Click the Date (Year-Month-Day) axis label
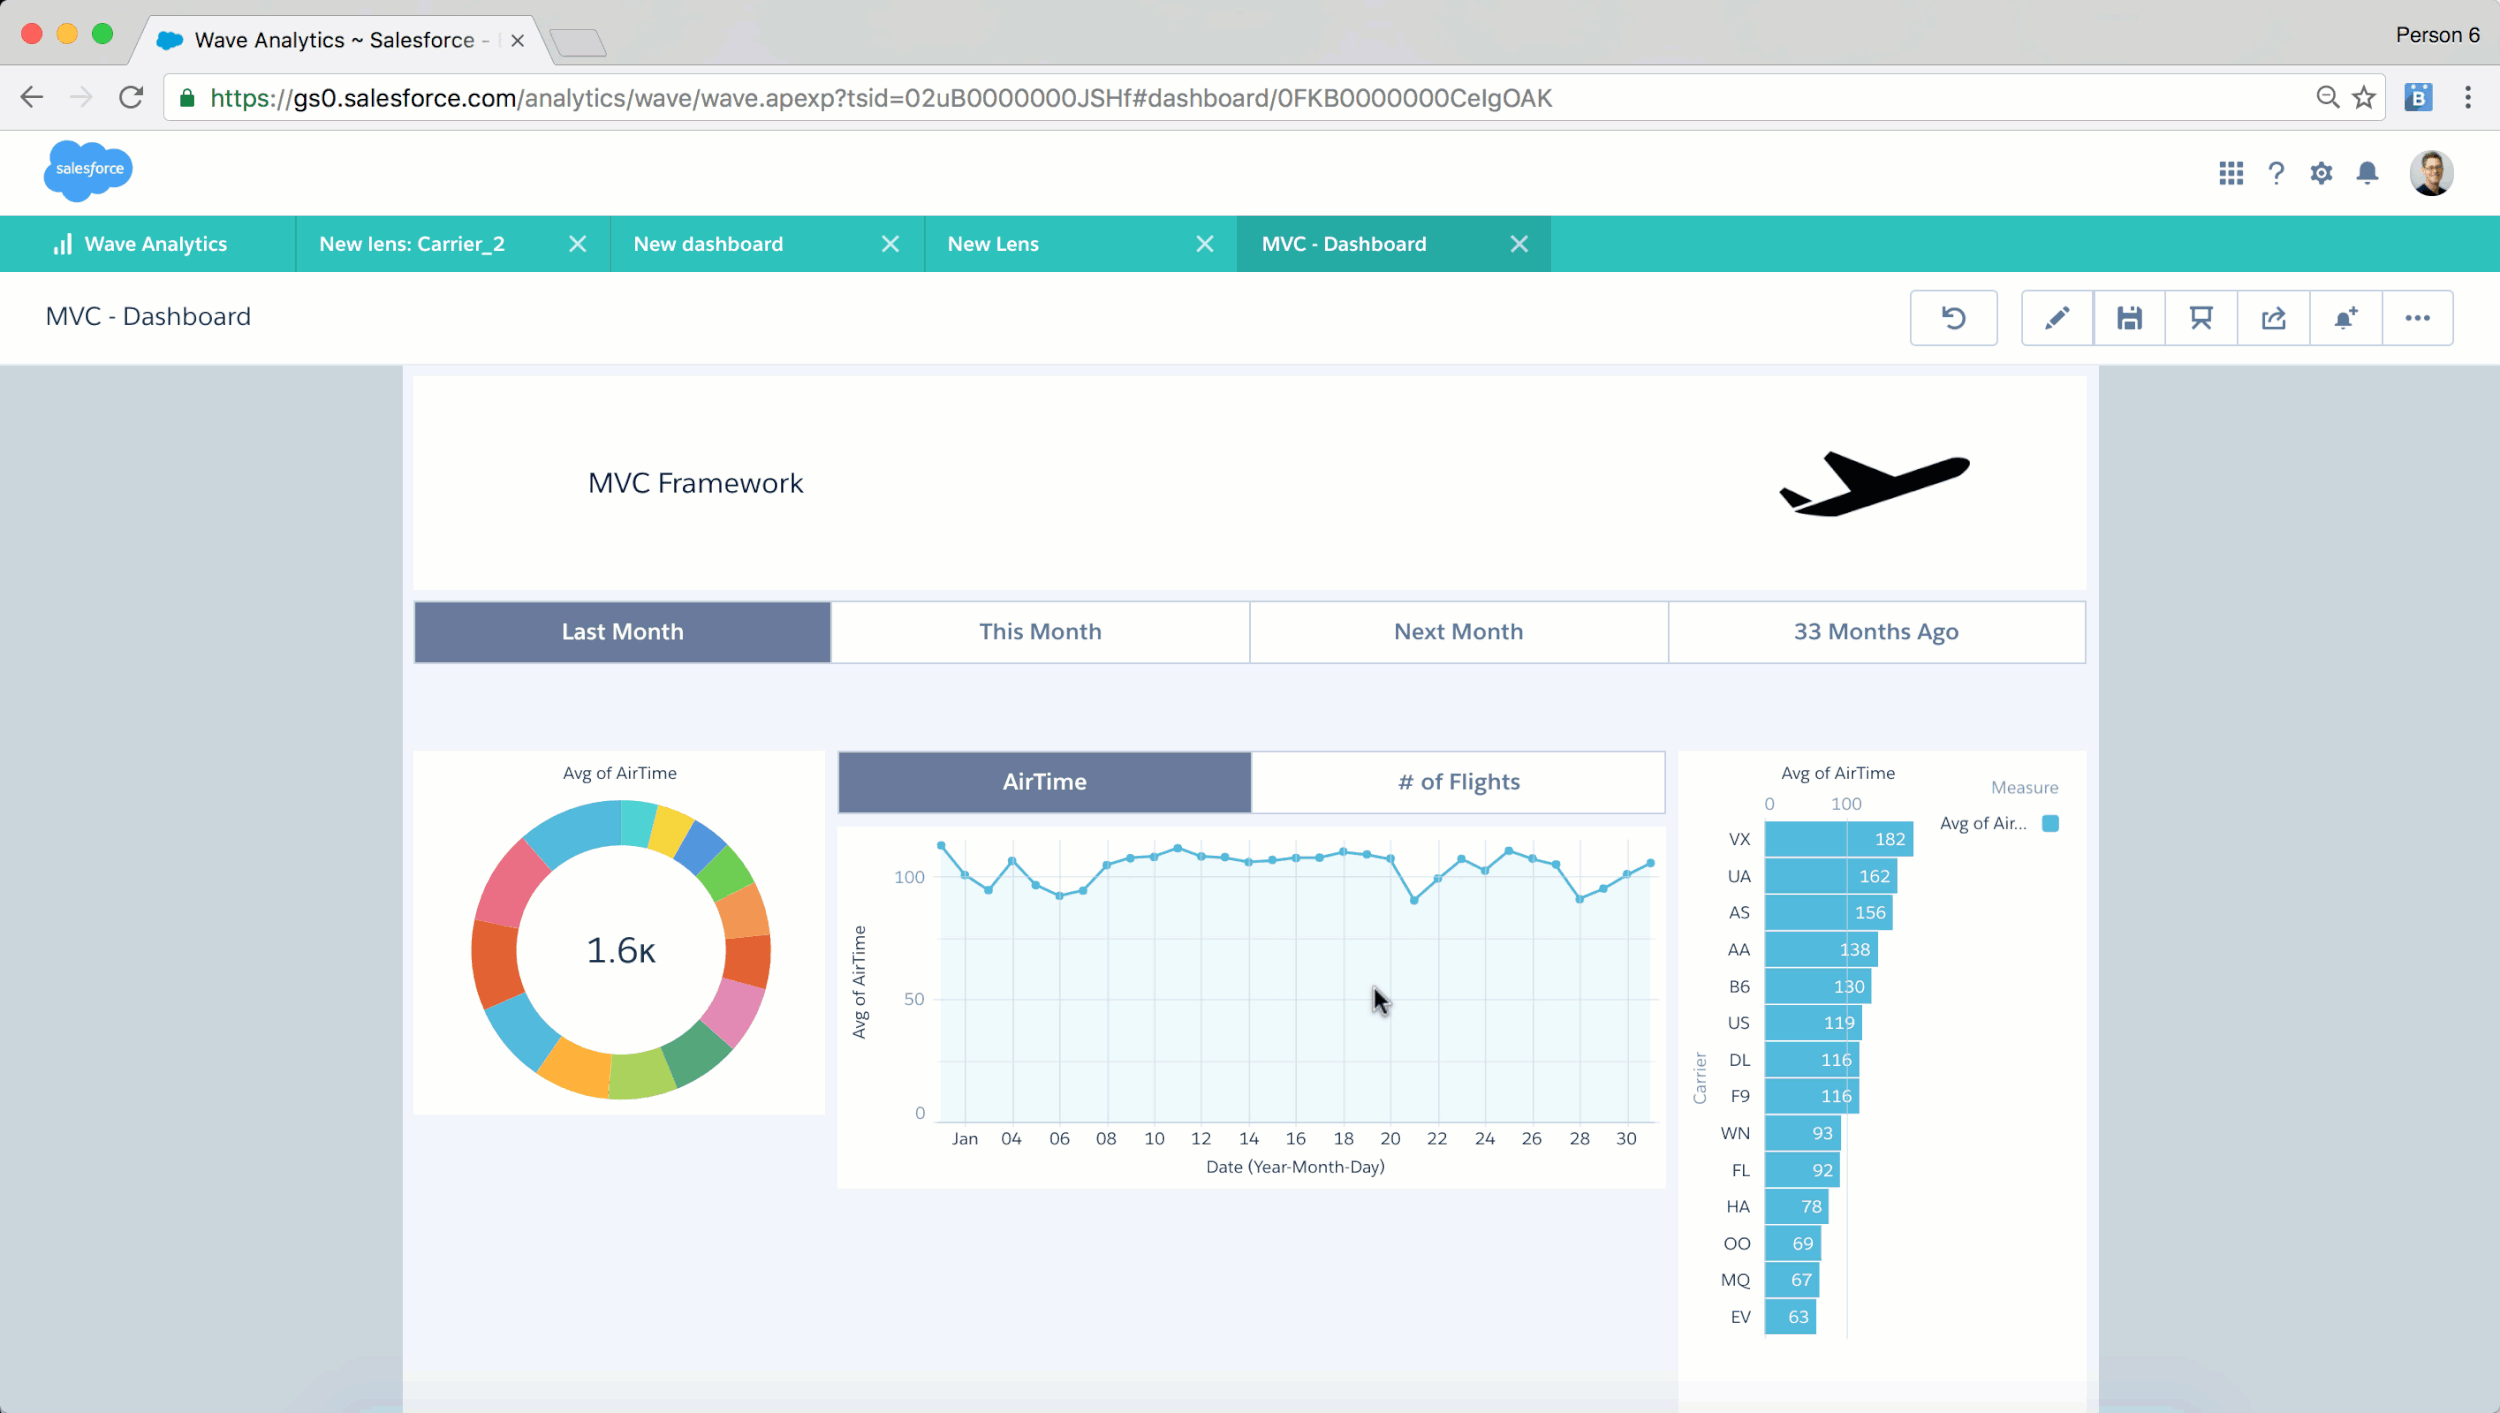Image resolution: width=2500 pixels, height=1413 pixels. point(1295,1167)
